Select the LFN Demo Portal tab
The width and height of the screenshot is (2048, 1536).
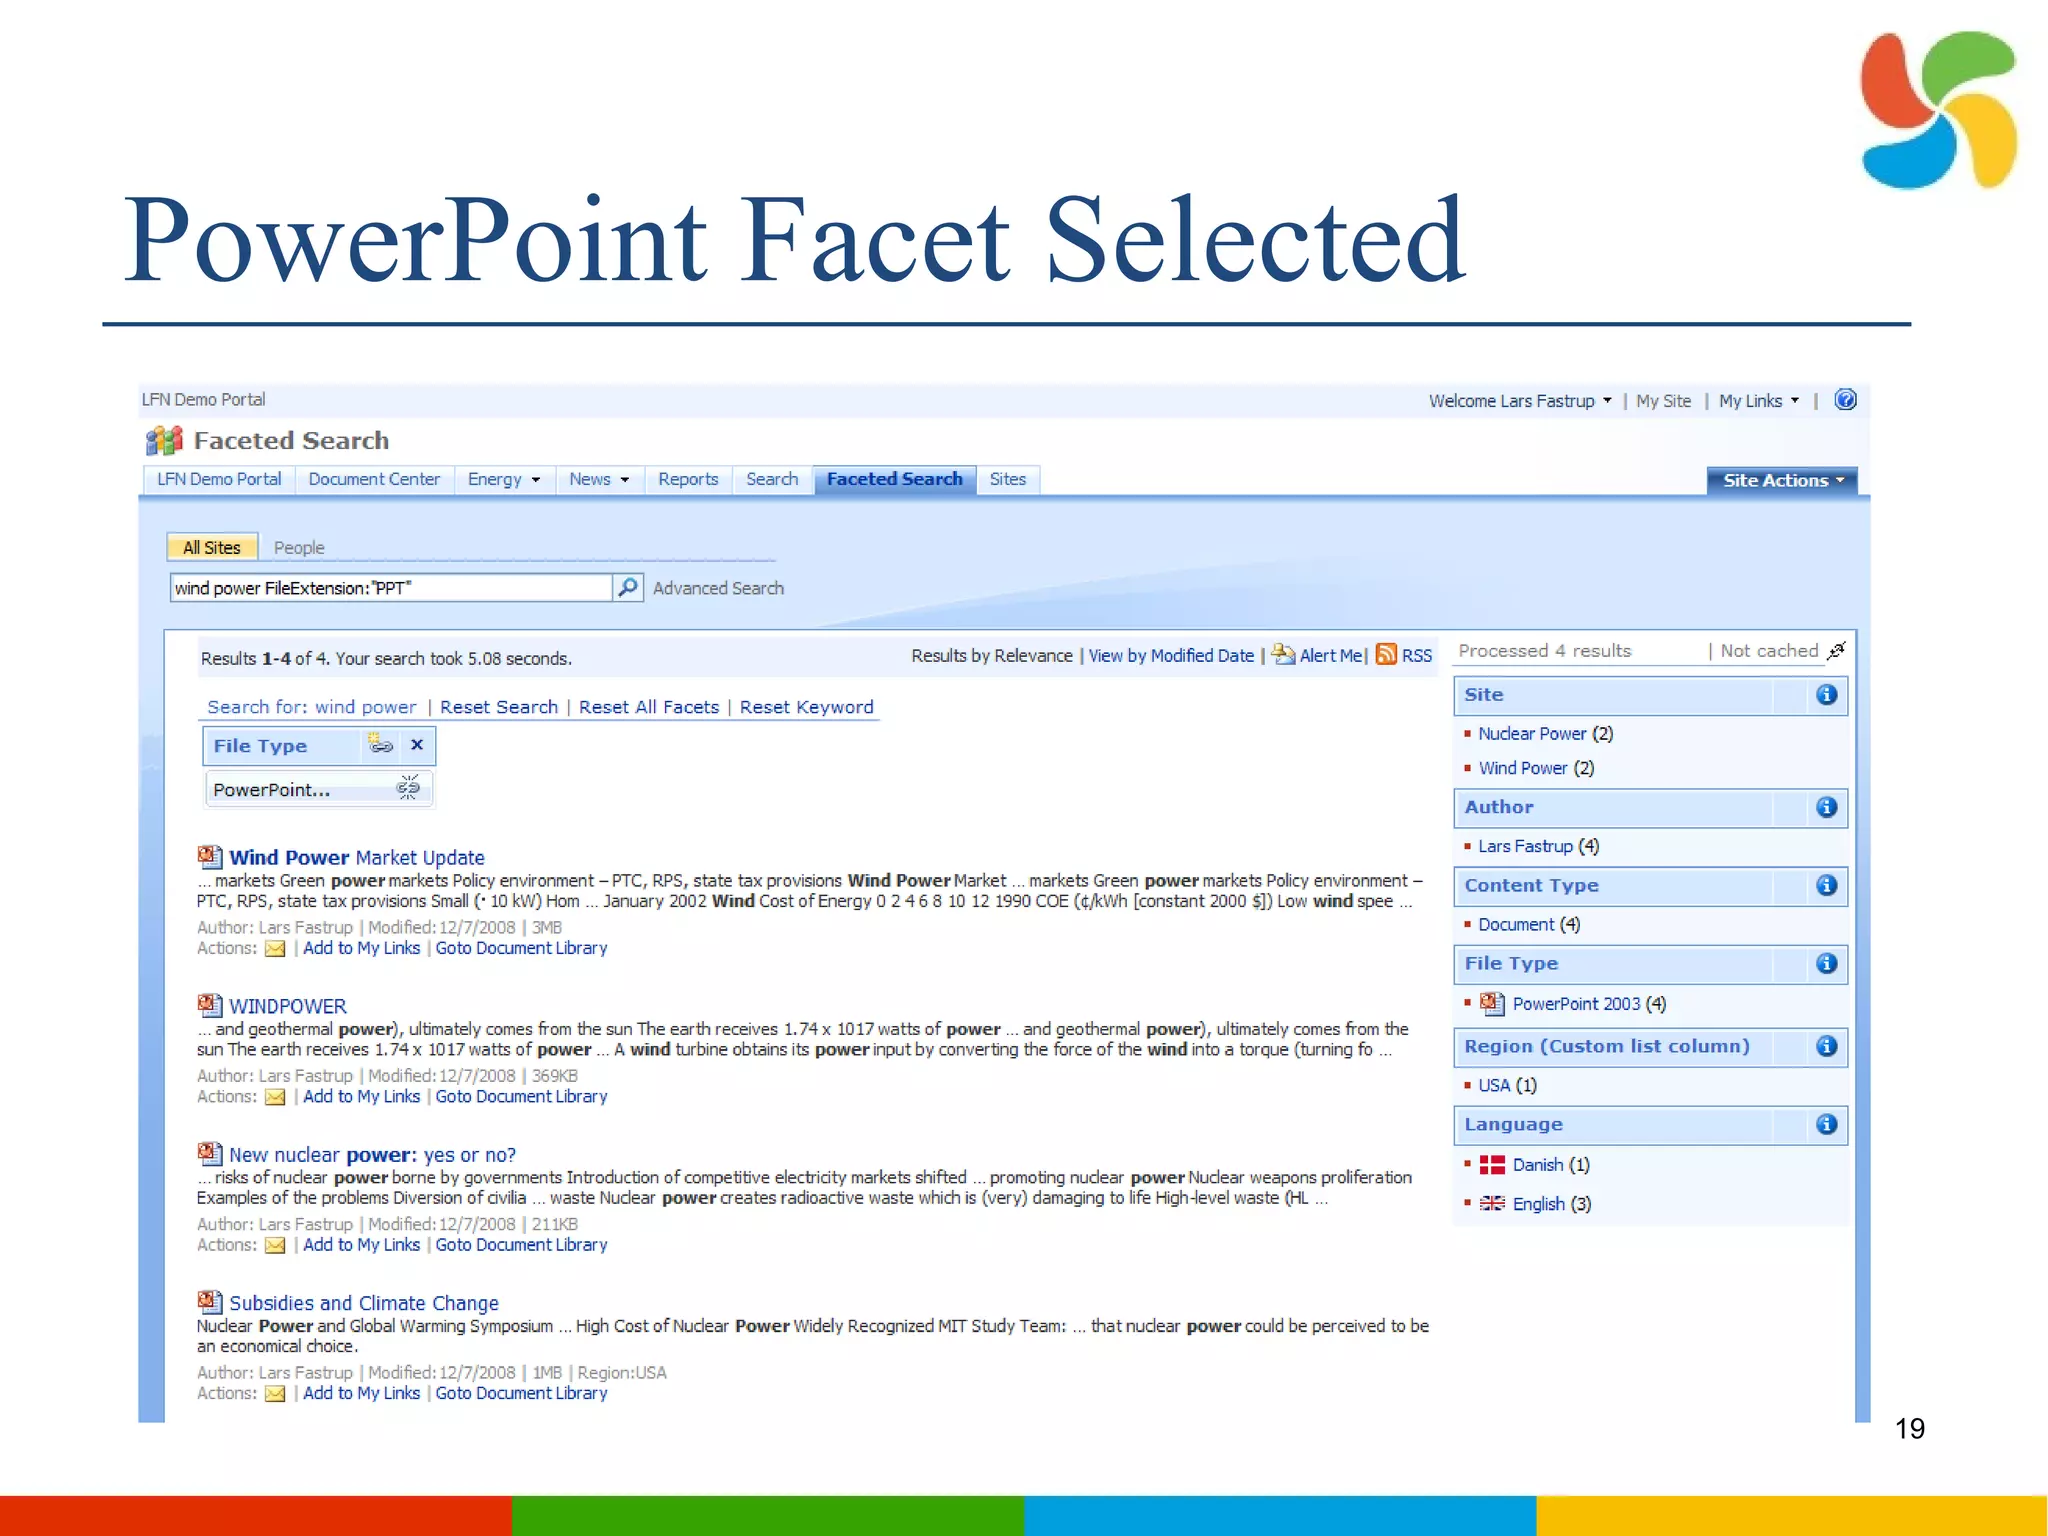(219, 479)
